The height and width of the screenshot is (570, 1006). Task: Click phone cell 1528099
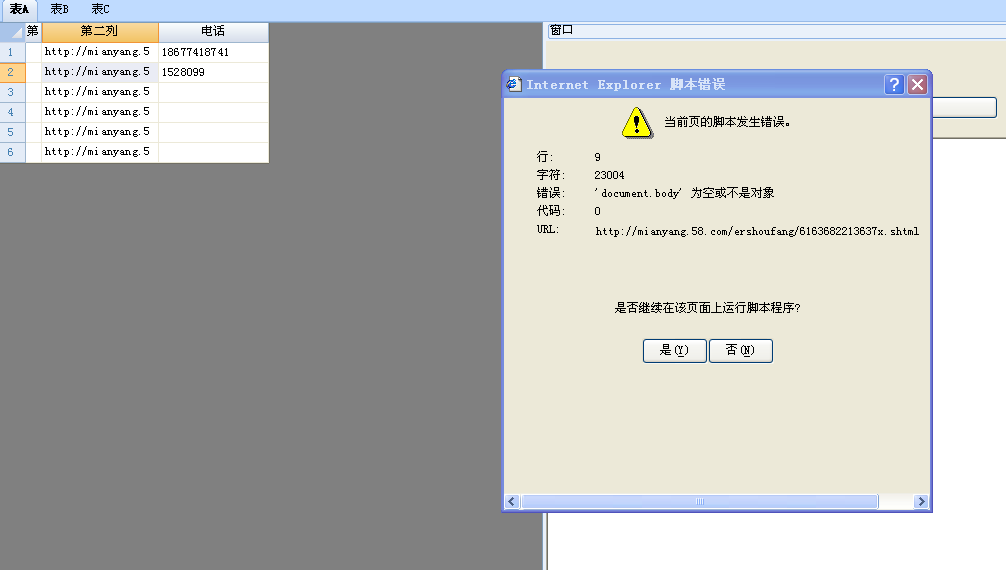point(213,72)
